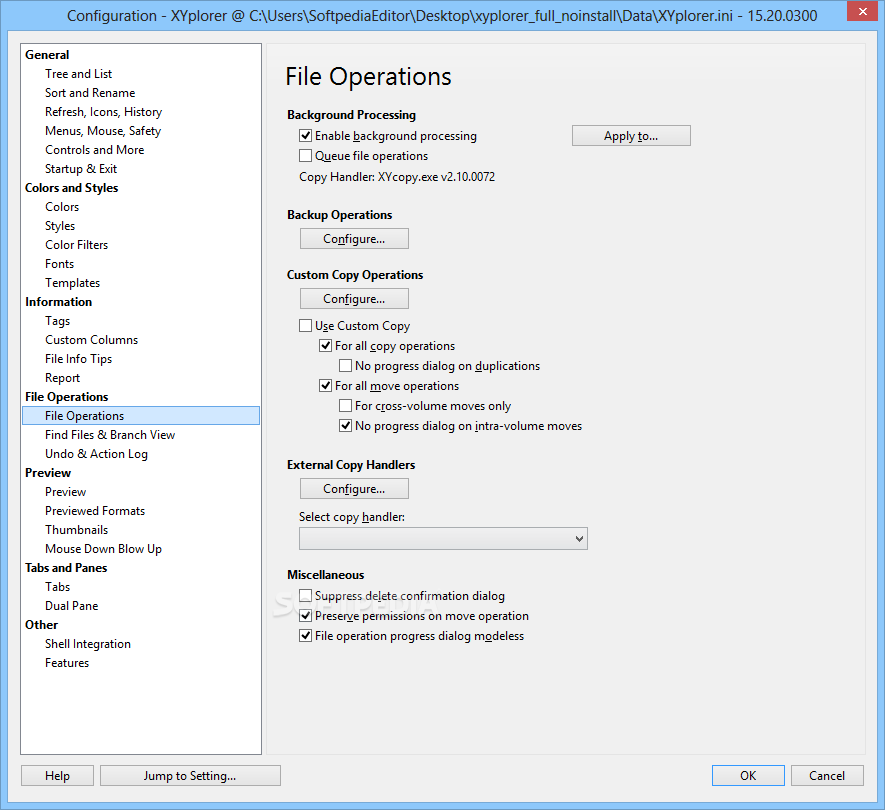
Task: Open Sort and Rename settings
Action: (x=90, y=93)
